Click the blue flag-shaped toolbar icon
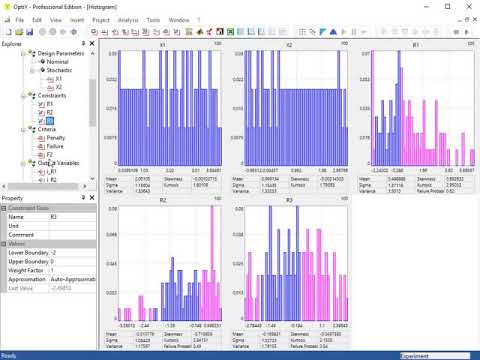 pyautogui.click(x=322, y=32)
